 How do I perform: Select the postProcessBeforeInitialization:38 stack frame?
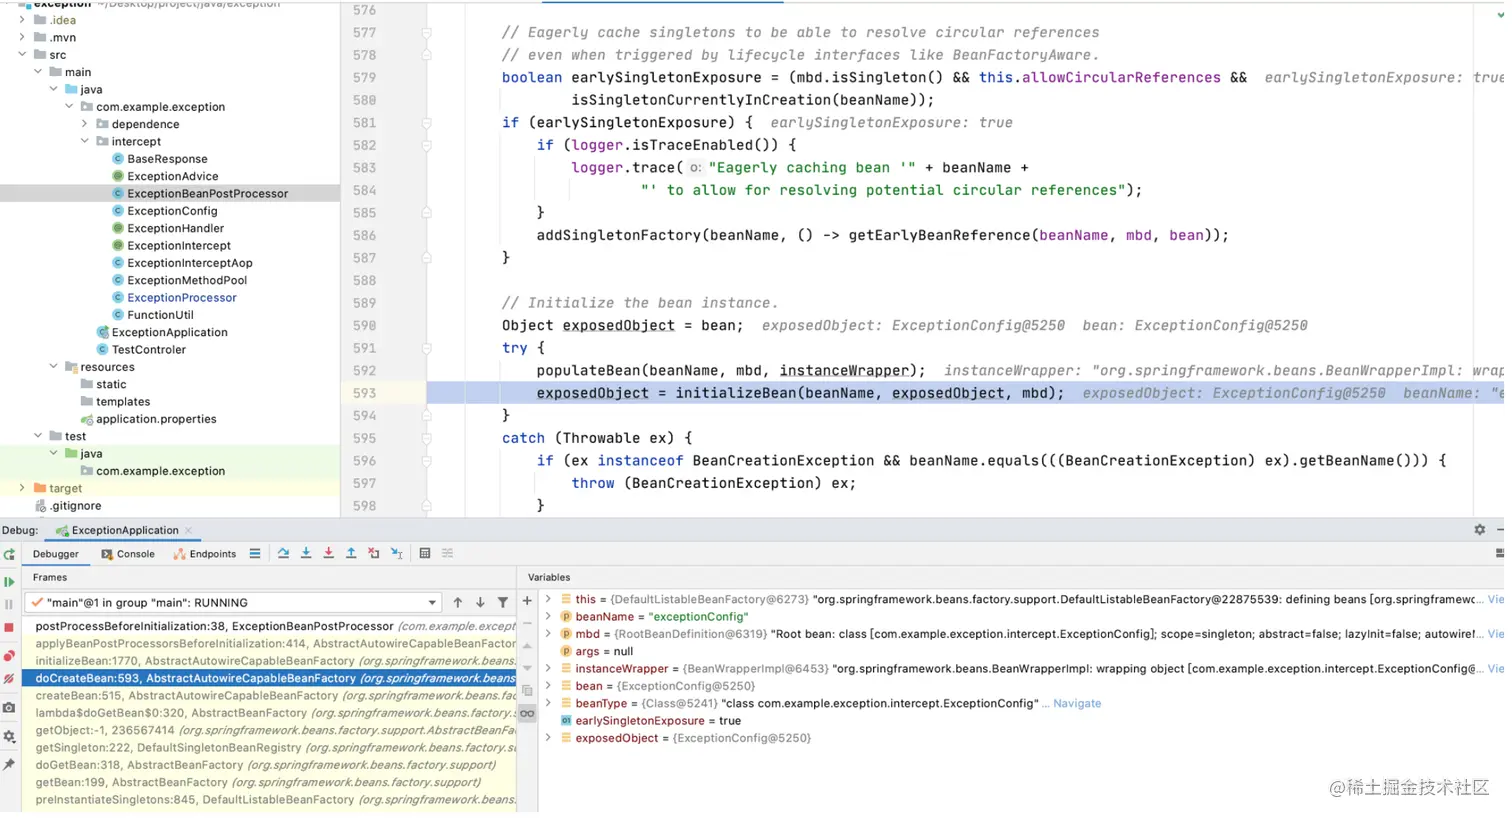(x=270, y=626)
